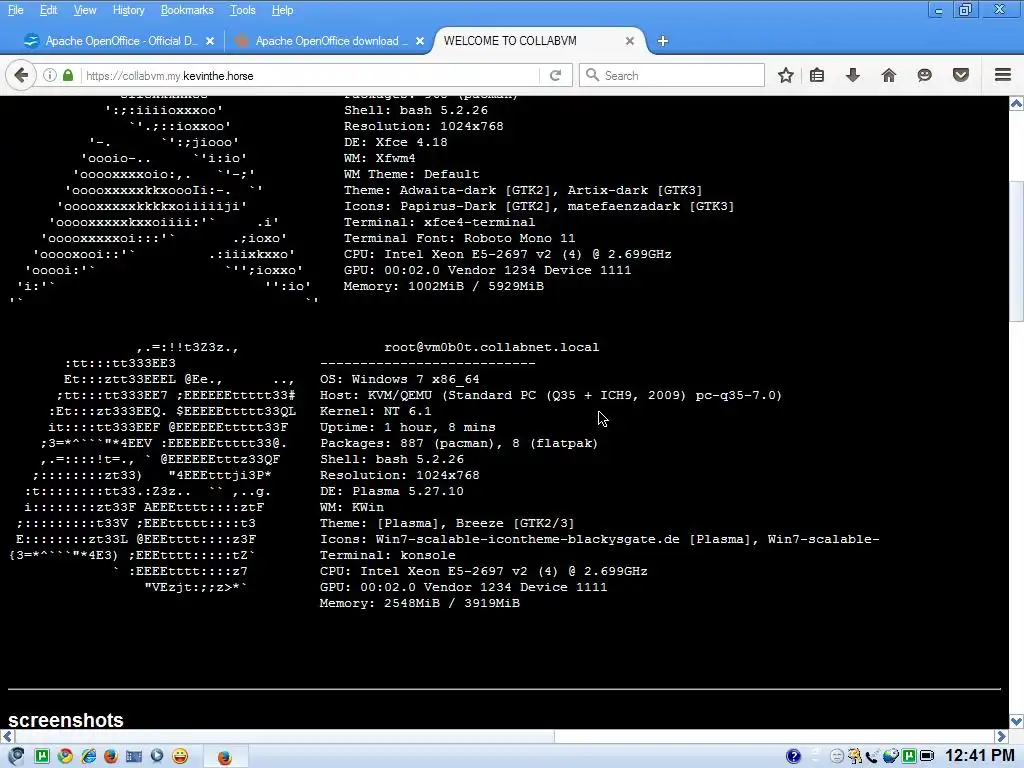Go back using the browser back arrow
The image size is (1024, 768).
21,75
